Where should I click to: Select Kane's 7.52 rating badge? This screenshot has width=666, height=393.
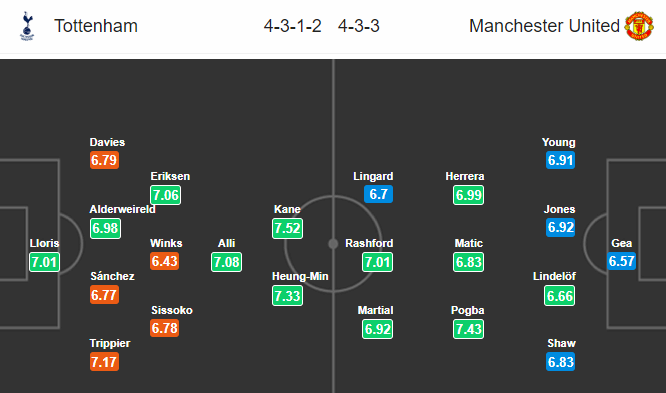[x=288, y=228]
